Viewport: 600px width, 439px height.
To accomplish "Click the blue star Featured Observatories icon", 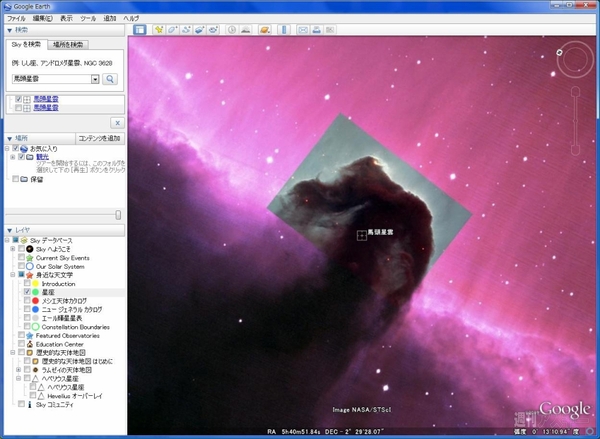I will (30, 336).
